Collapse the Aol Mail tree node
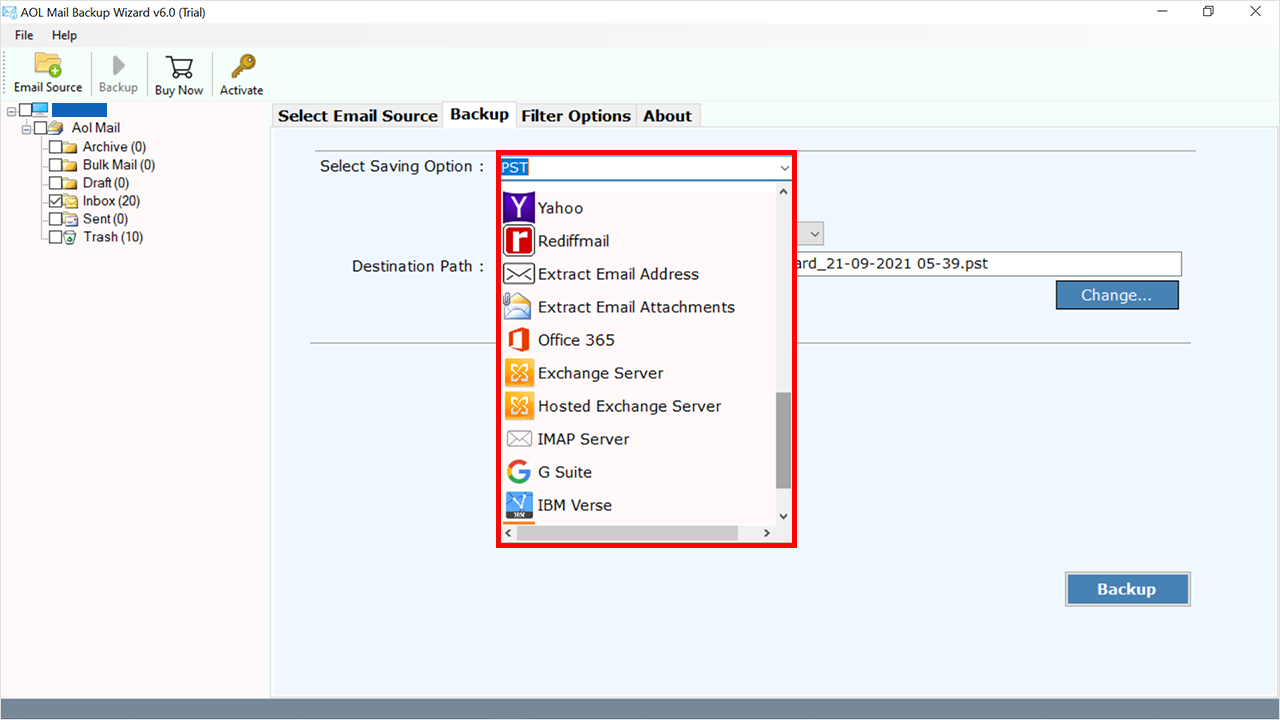The height and width of the screenshot is (720, 1280). pos(26,129)
